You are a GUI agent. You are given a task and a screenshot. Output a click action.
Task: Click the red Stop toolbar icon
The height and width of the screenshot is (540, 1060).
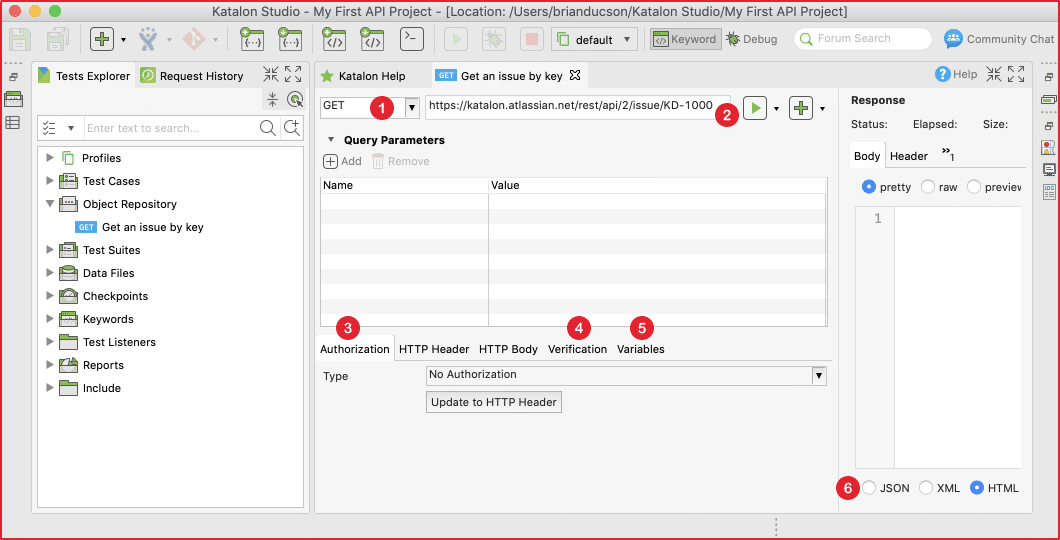coord(531,39)
